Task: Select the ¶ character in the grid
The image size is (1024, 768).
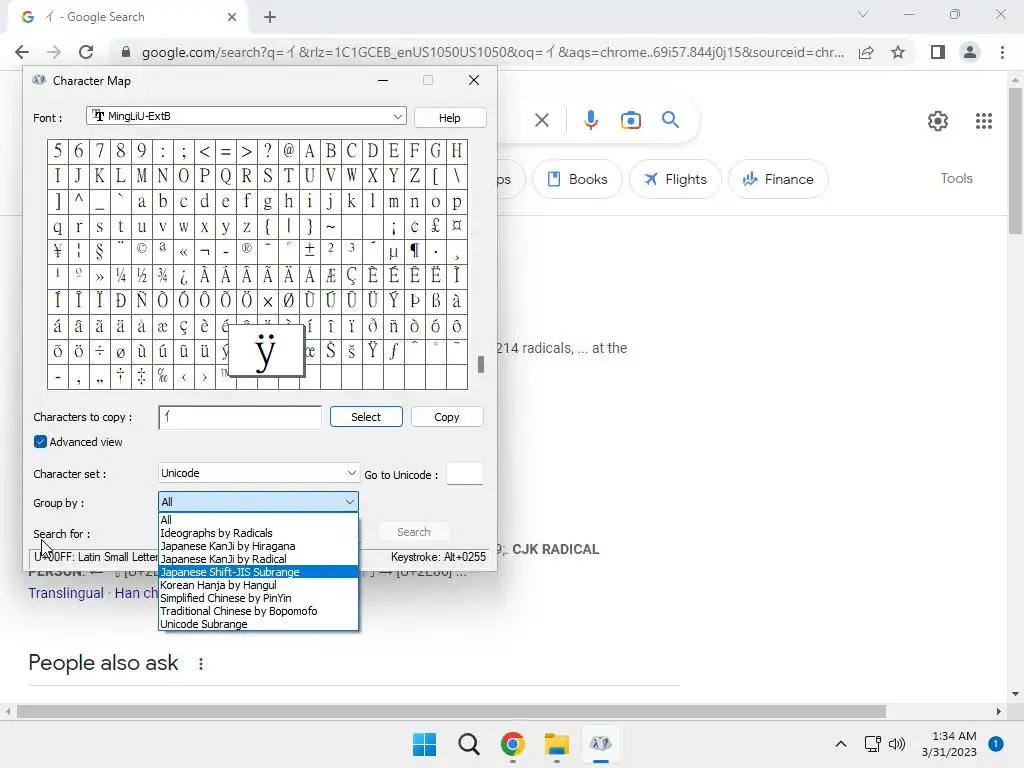Action: tap(414, 251)
